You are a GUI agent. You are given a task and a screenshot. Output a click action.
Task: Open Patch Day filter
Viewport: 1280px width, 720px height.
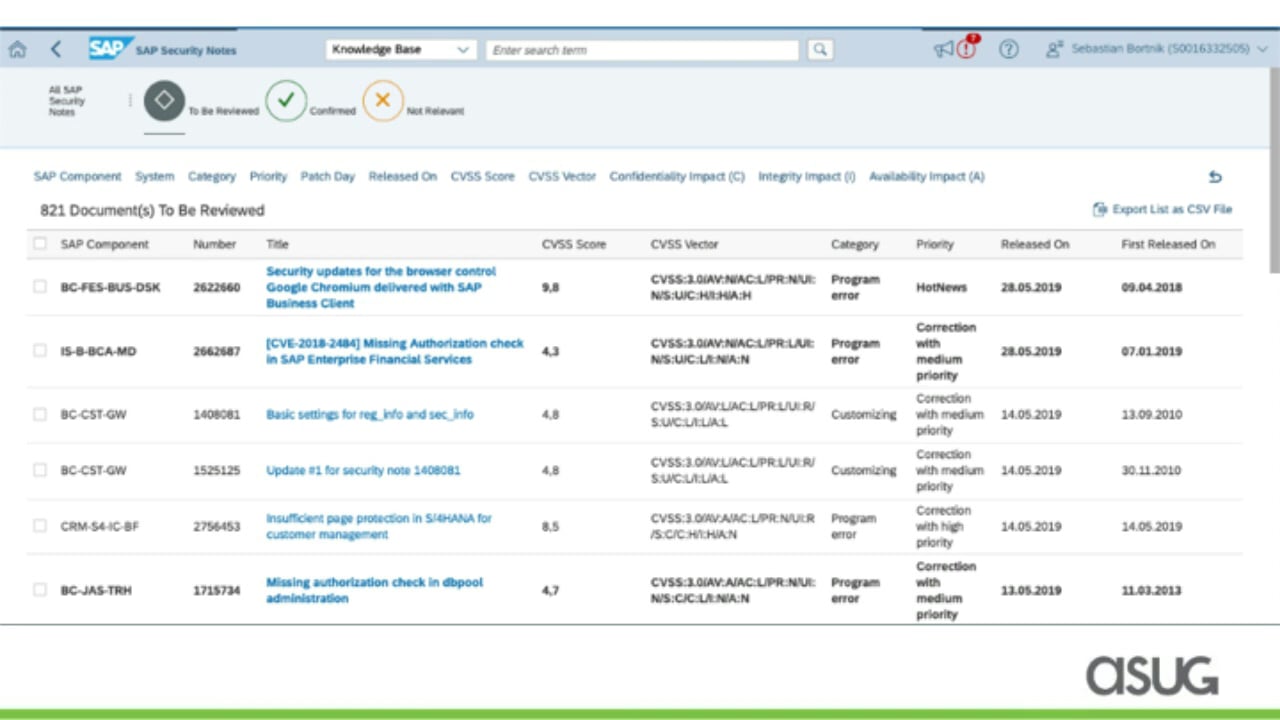pyautogui.click(x=328, y=176)
